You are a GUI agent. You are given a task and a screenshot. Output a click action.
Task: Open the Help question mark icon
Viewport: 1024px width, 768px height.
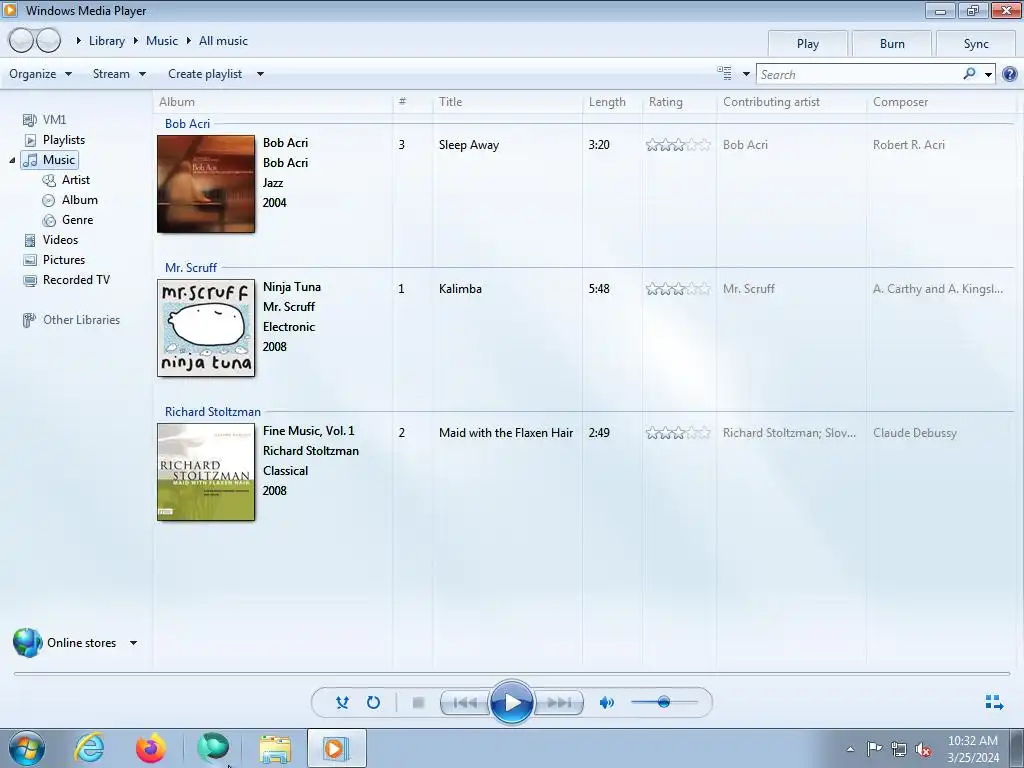(1010, 74)
